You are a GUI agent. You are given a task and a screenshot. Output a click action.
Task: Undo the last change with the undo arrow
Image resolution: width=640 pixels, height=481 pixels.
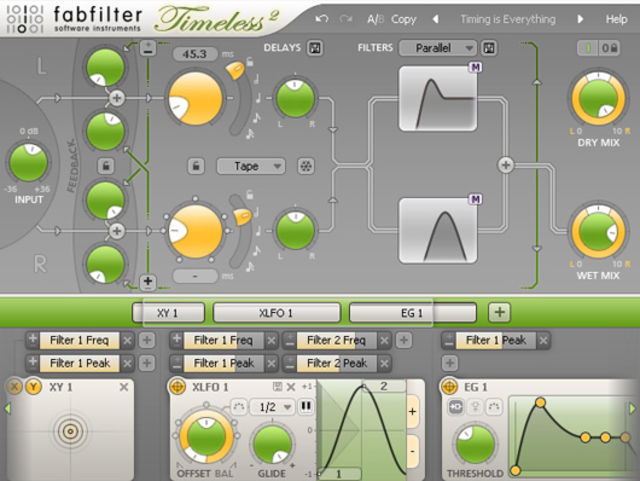tap(322, 19)
